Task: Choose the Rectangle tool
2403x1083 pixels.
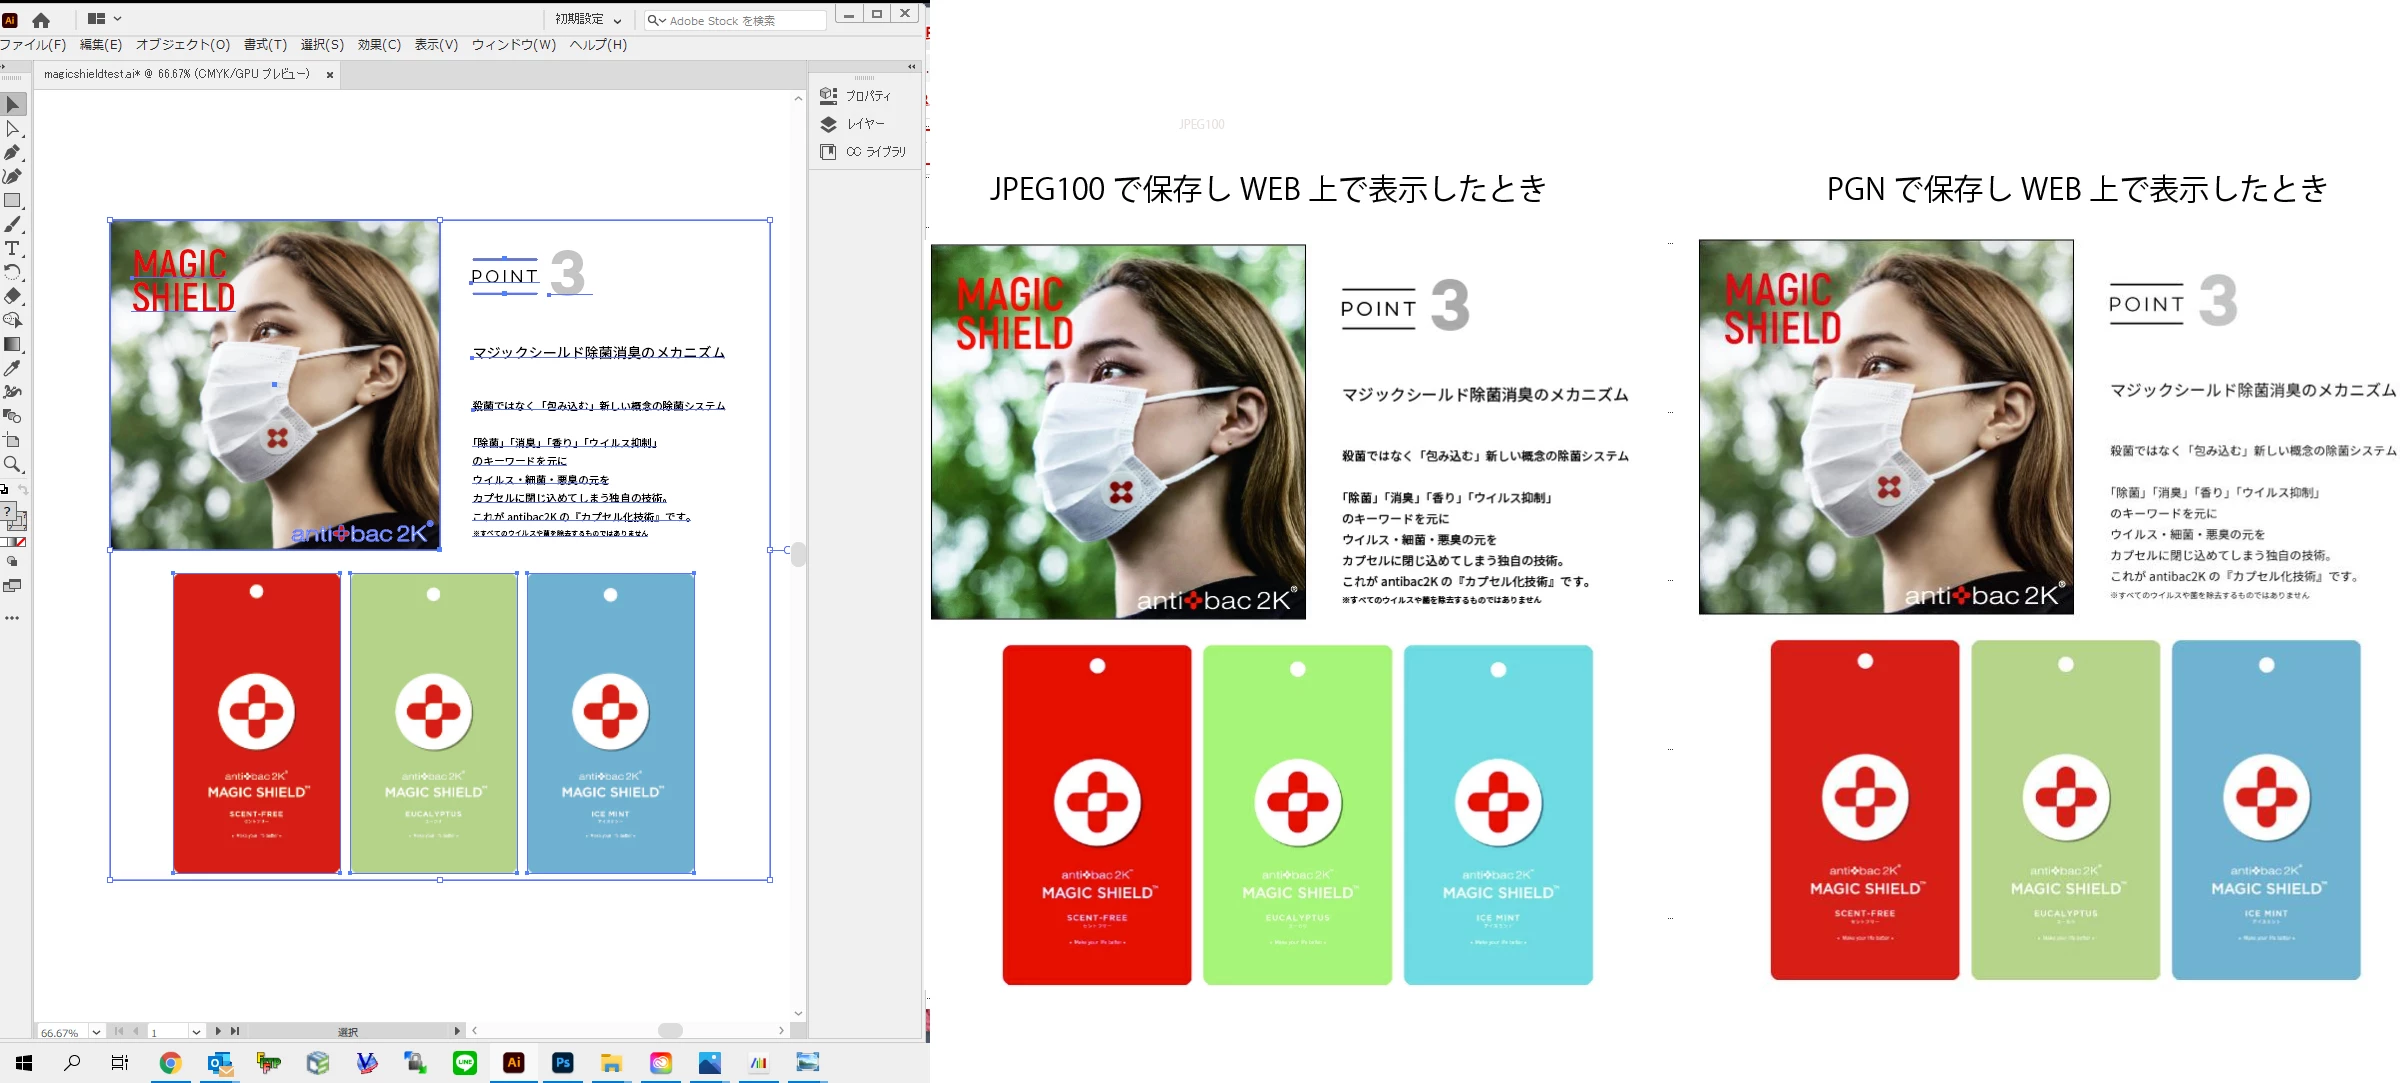Action: click(x=13, y=201)
